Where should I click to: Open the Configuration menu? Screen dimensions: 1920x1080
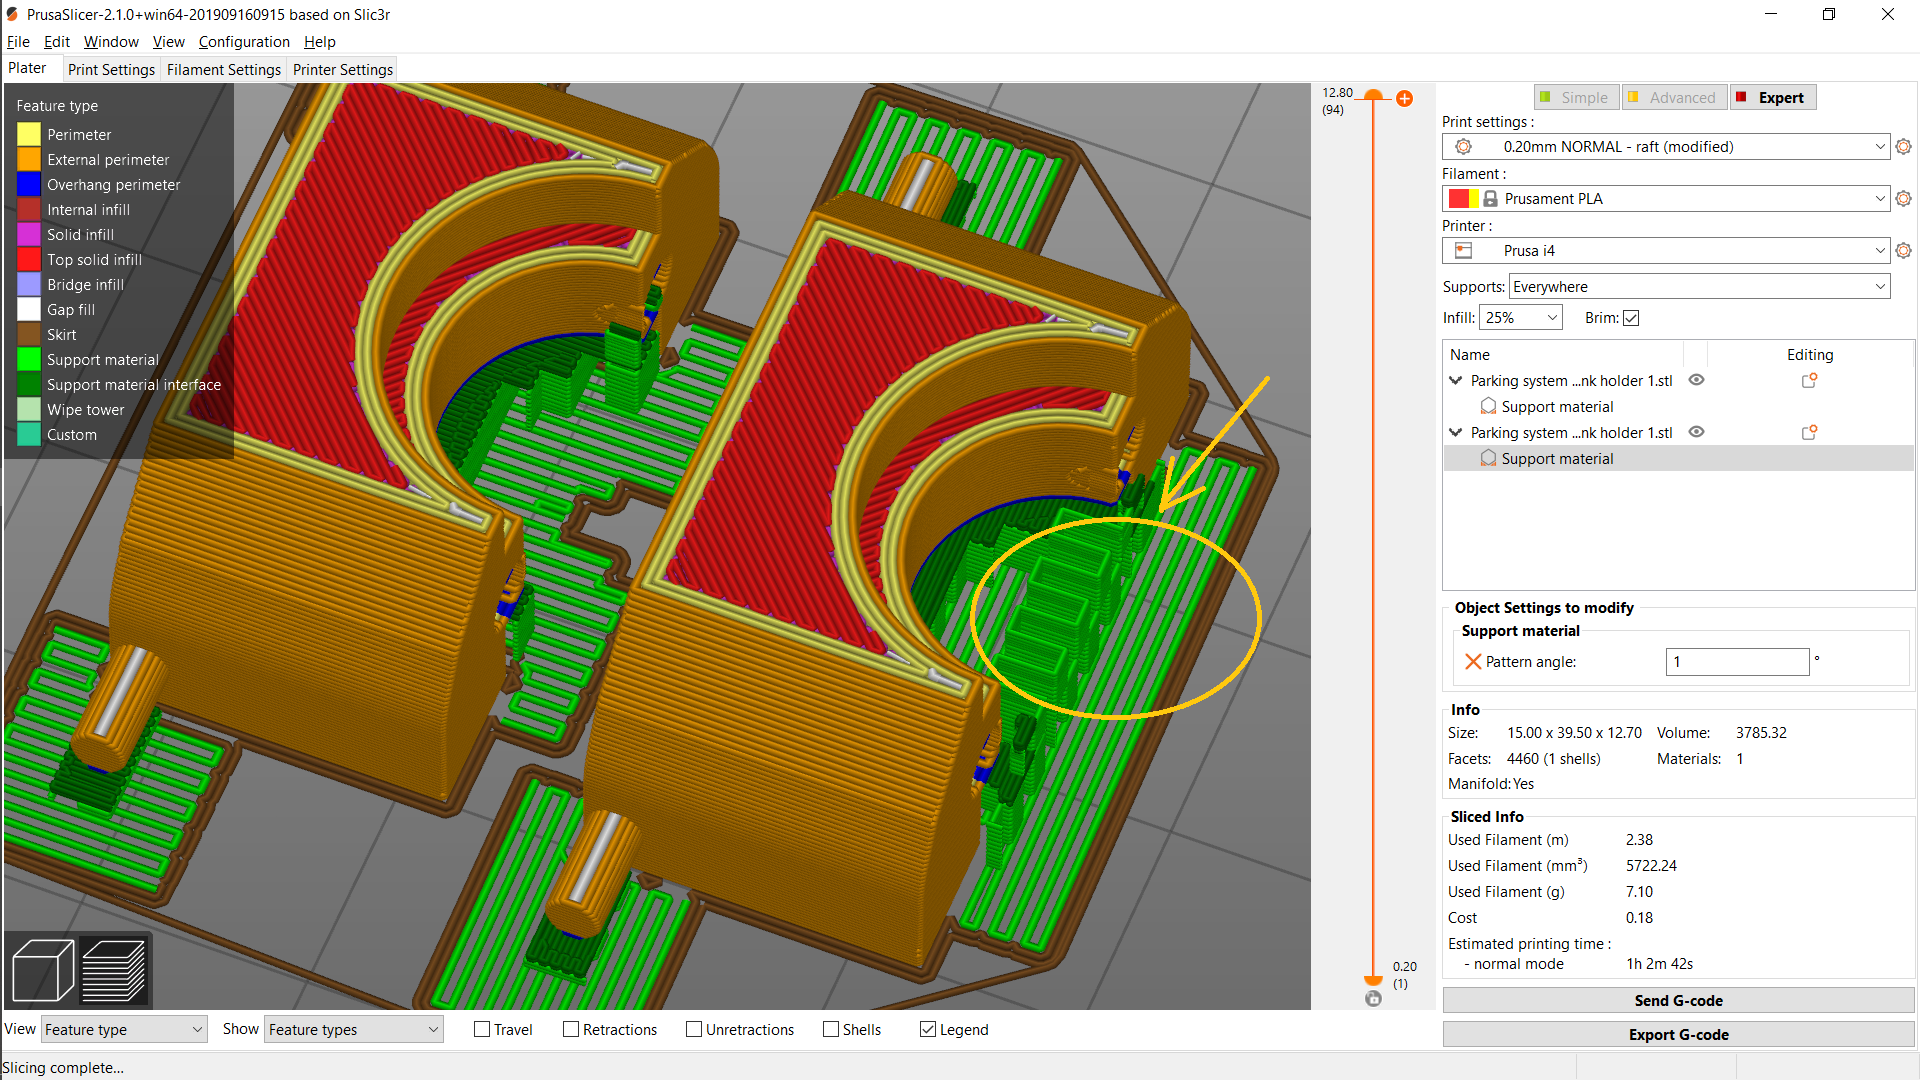(x=244, y=42)
